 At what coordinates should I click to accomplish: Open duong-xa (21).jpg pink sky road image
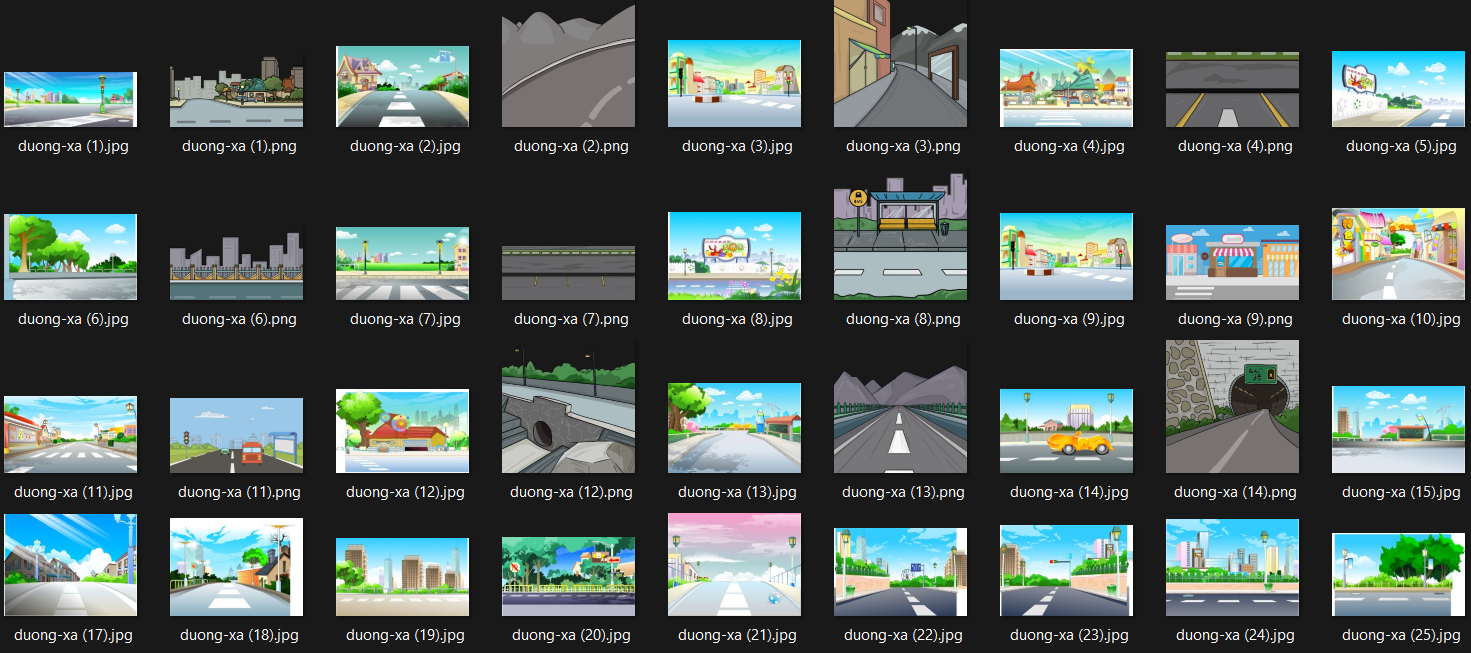(x=734, y=564)
